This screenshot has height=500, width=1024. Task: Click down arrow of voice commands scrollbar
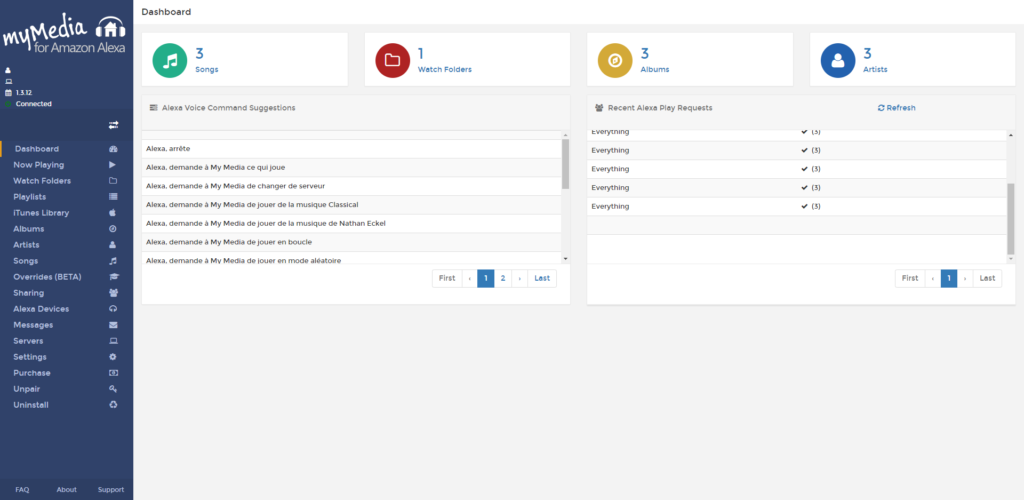(x=566, y=259)
